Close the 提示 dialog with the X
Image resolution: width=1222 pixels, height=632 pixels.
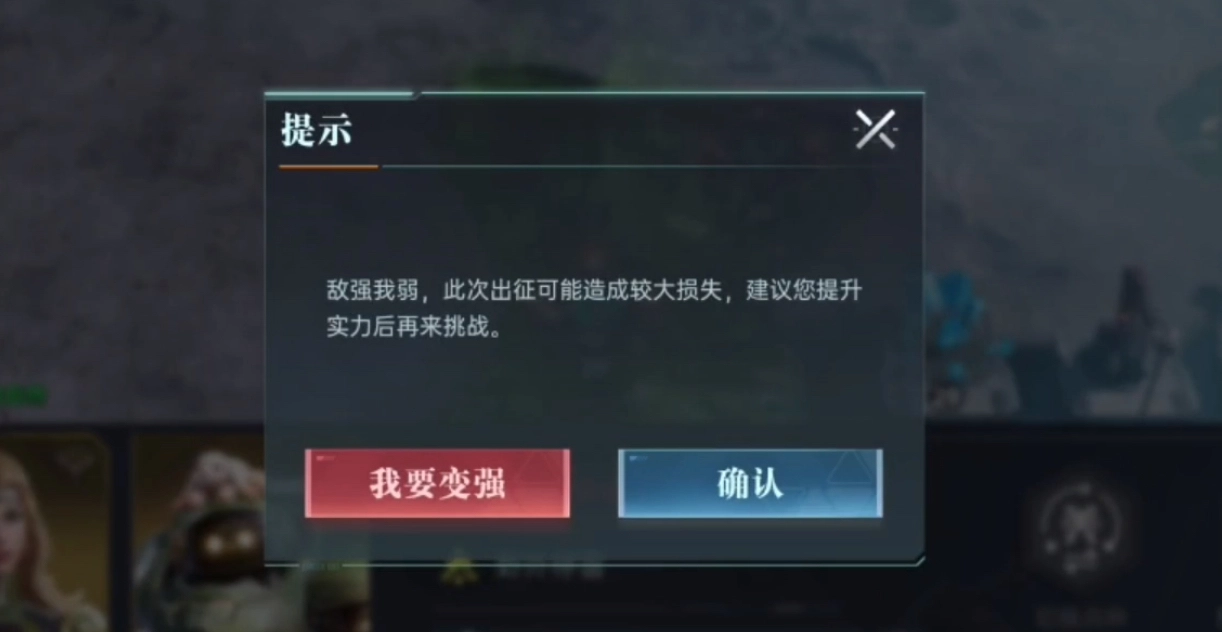point(875,129)
